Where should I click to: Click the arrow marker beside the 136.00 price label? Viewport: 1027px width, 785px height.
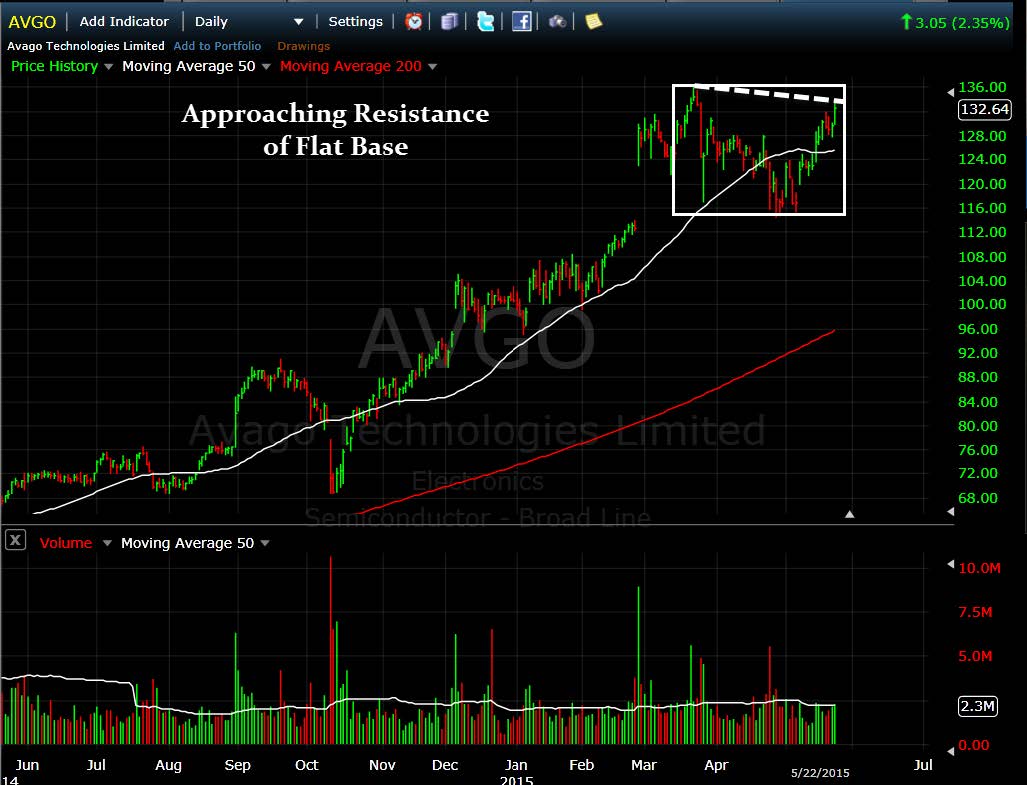tap(951, 92)
